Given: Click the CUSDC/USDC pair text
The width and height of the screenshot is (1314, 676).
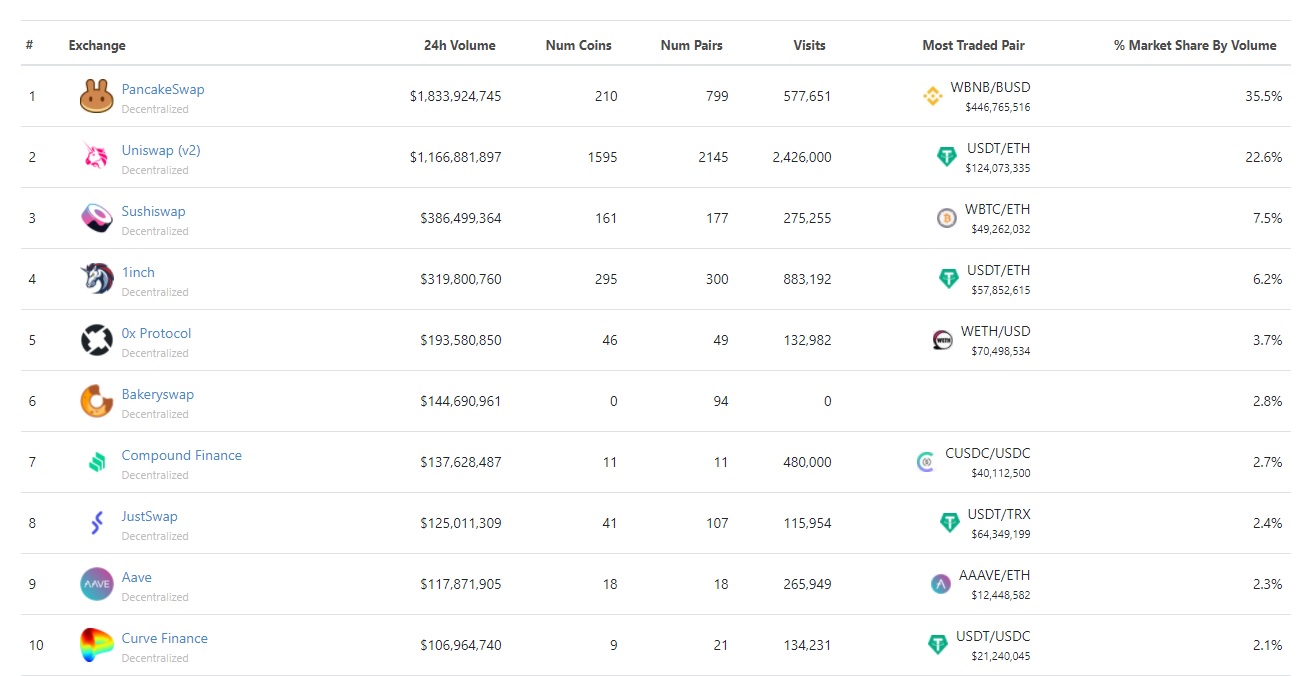Looking at the screenshot, I should 988,453.
